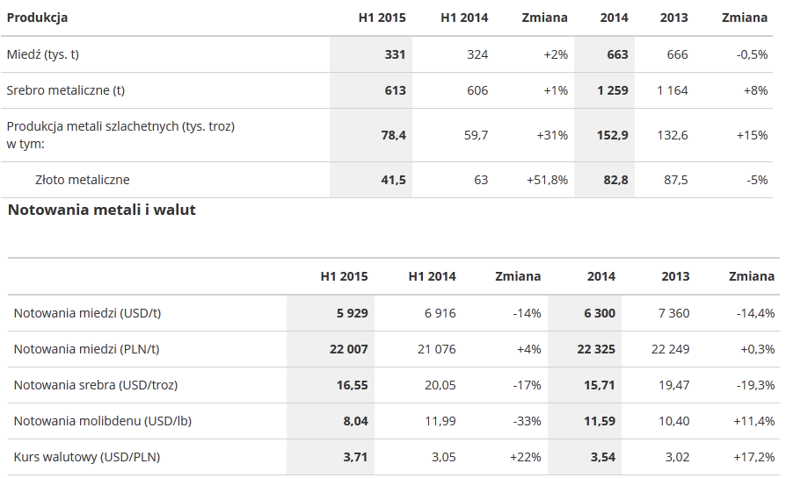
Task: Select the "Kurs walutowy (USD/PLN)" row label
Action: 87,457
